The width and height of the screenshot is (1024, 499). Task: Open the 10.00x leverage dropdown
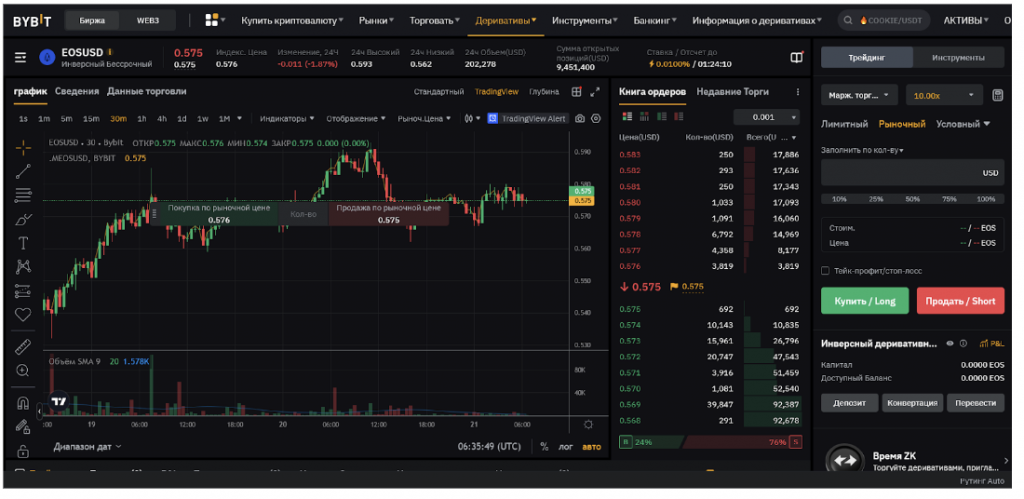(x=942, y=95)
